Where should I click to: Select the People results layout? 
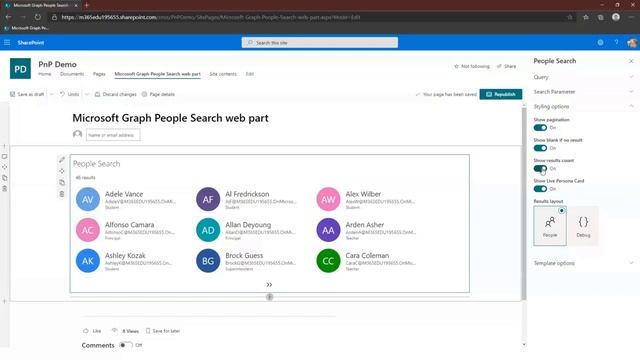(x=550, y=226)
